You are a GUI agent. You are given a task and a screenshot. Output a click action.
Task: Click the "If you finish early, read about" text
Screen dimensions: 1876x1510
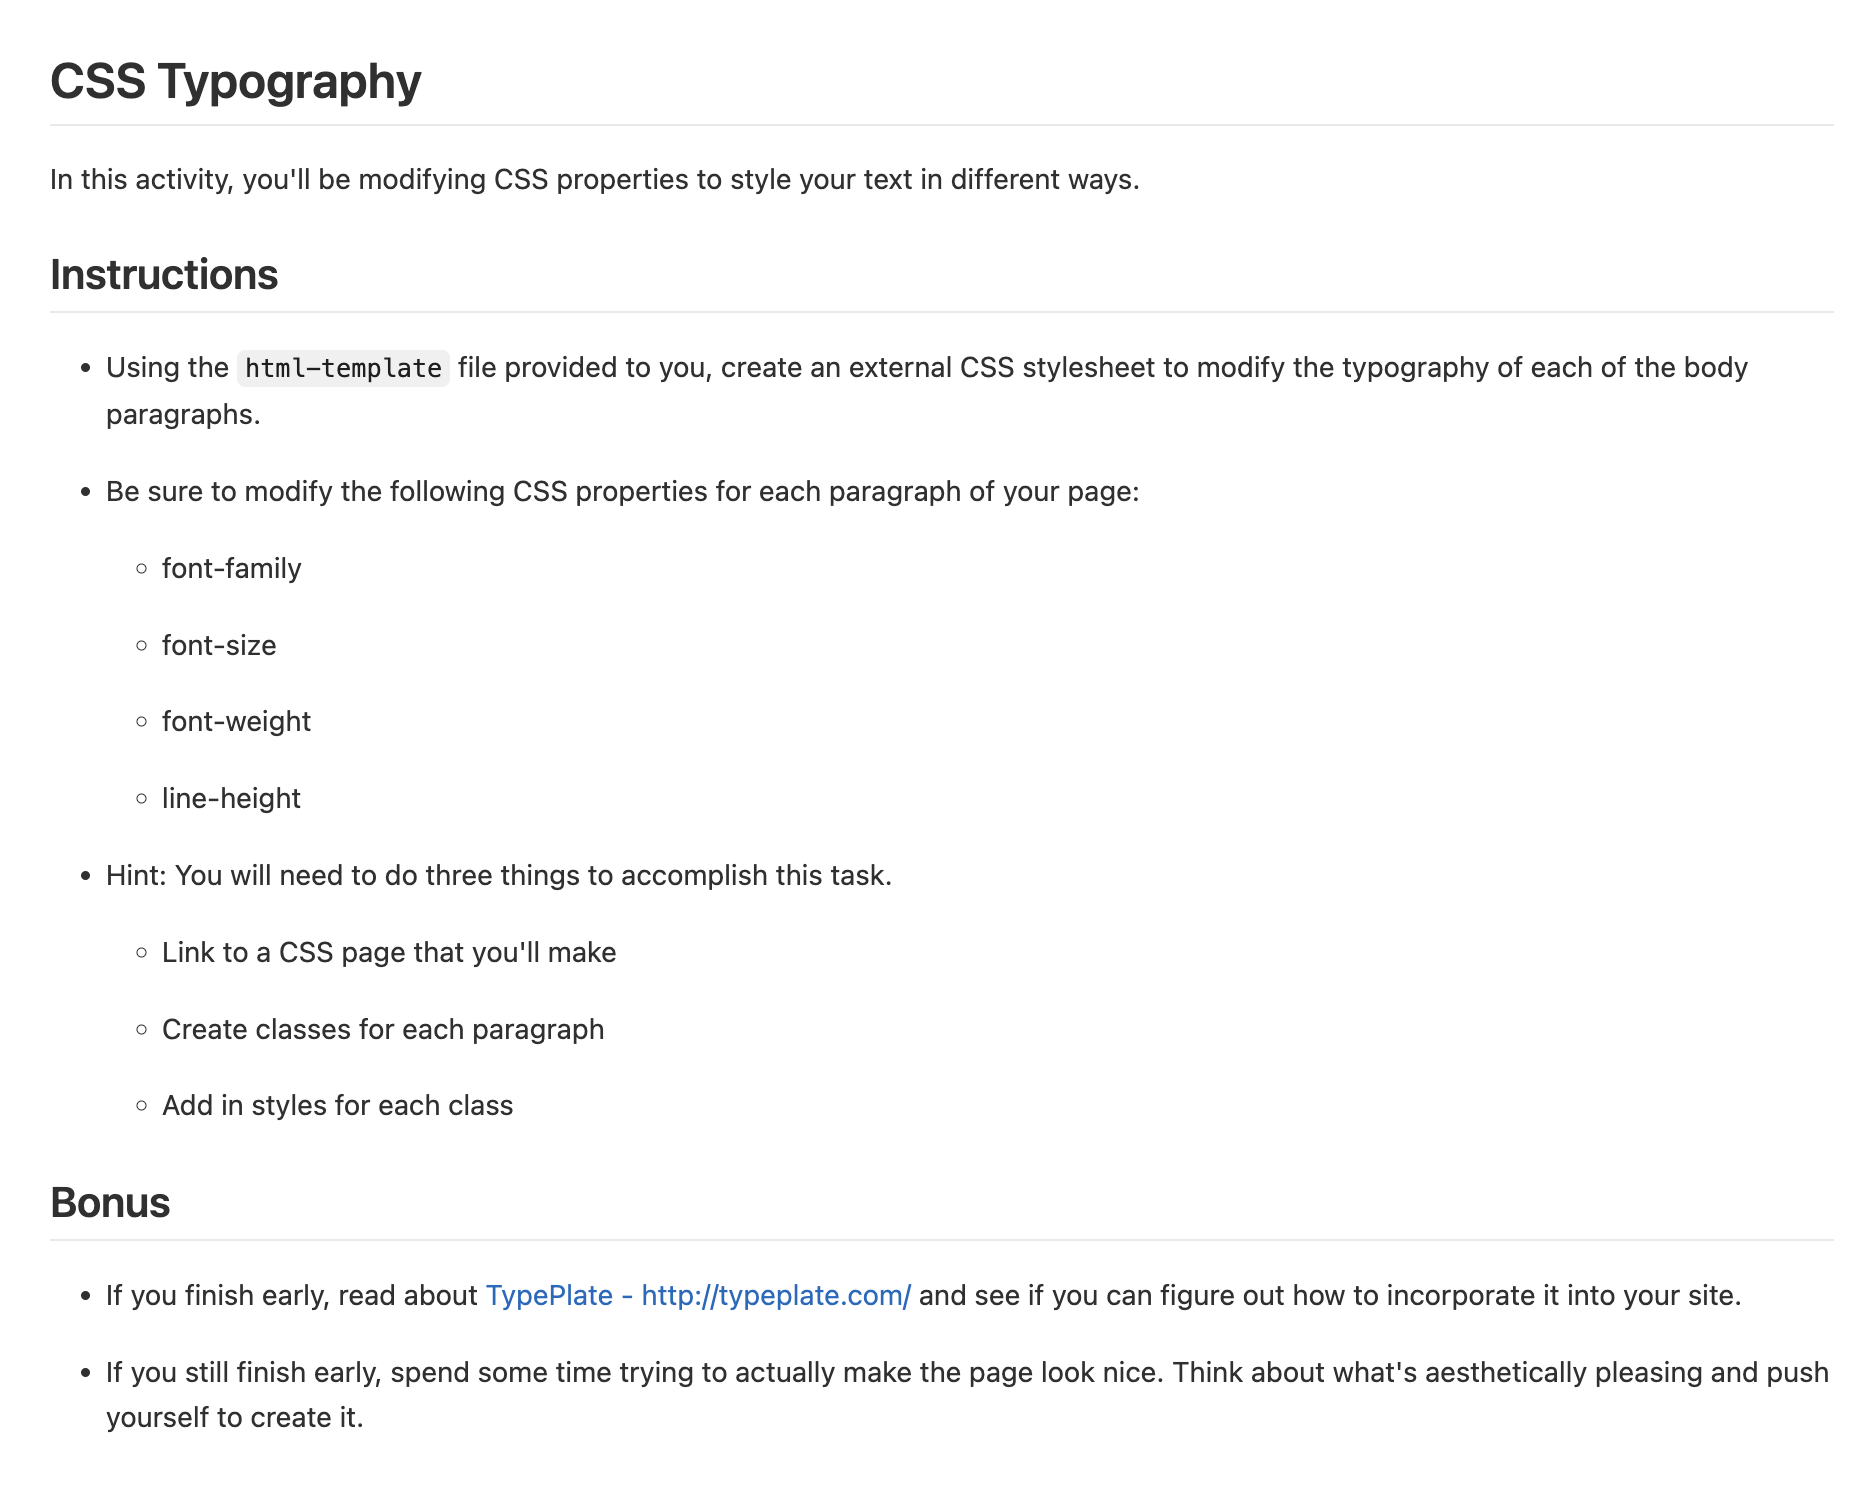(292, 1296)
